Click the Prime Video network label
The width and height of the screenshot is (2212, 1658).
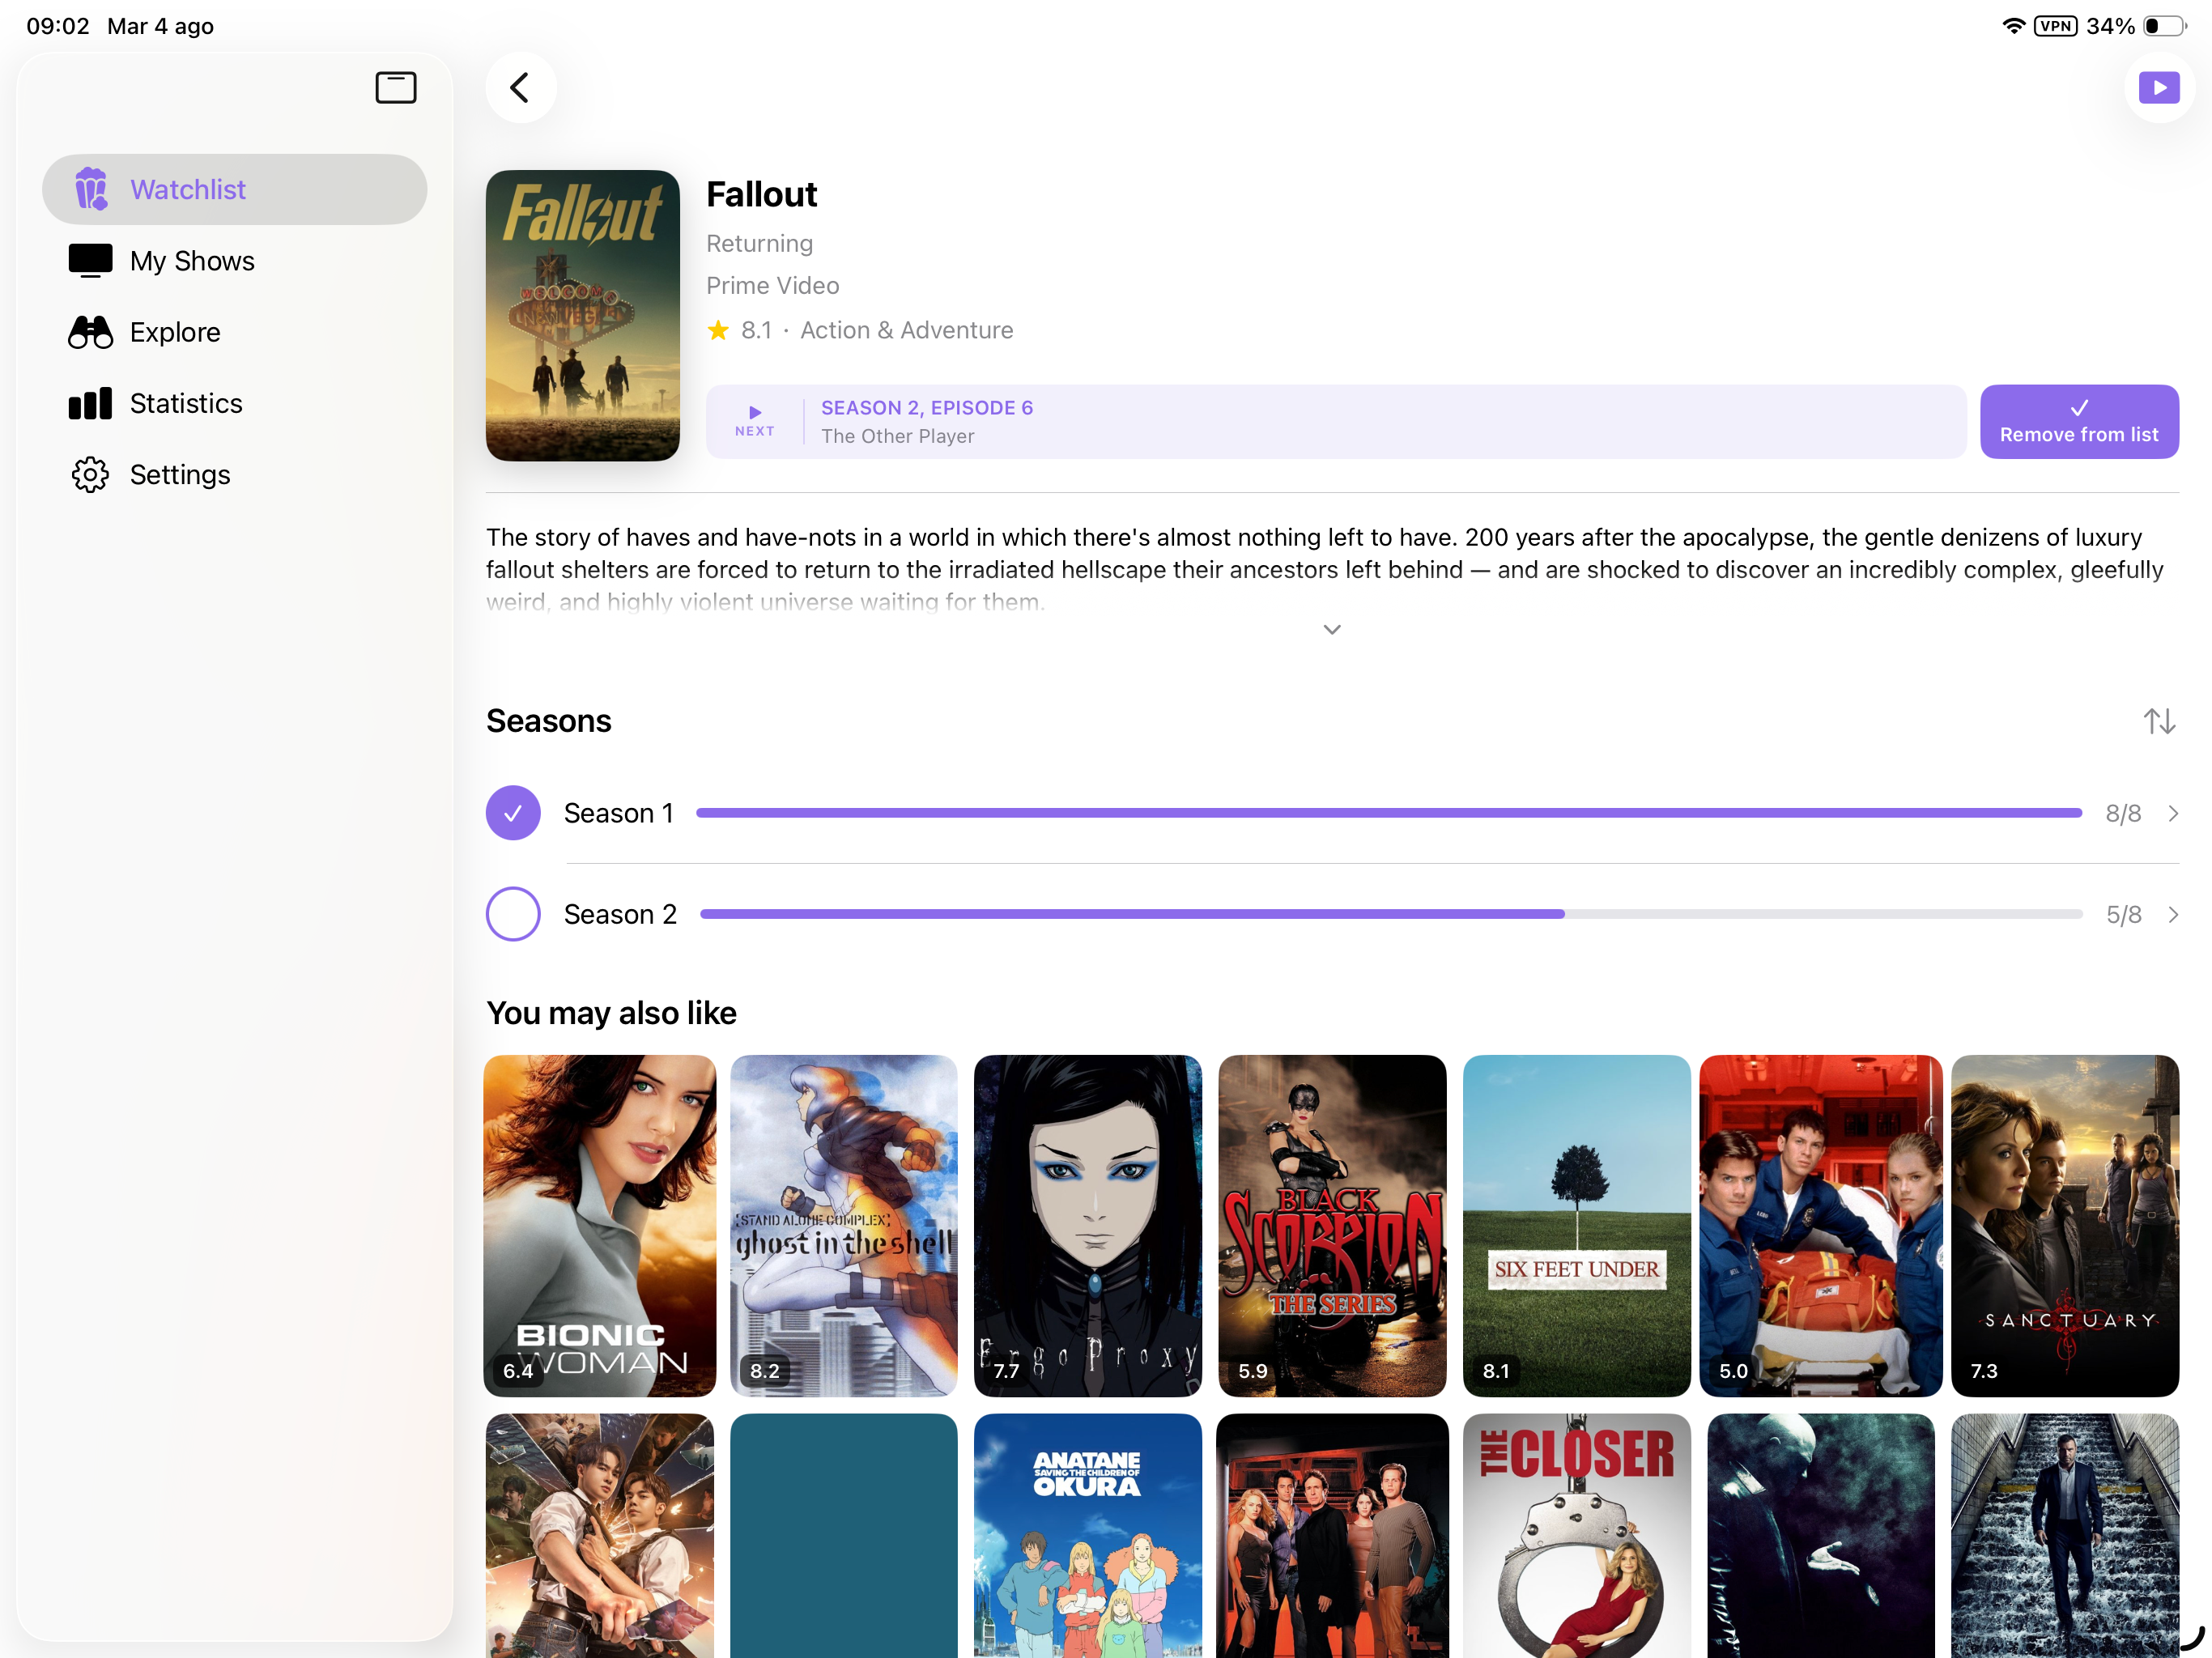(773, 286)
